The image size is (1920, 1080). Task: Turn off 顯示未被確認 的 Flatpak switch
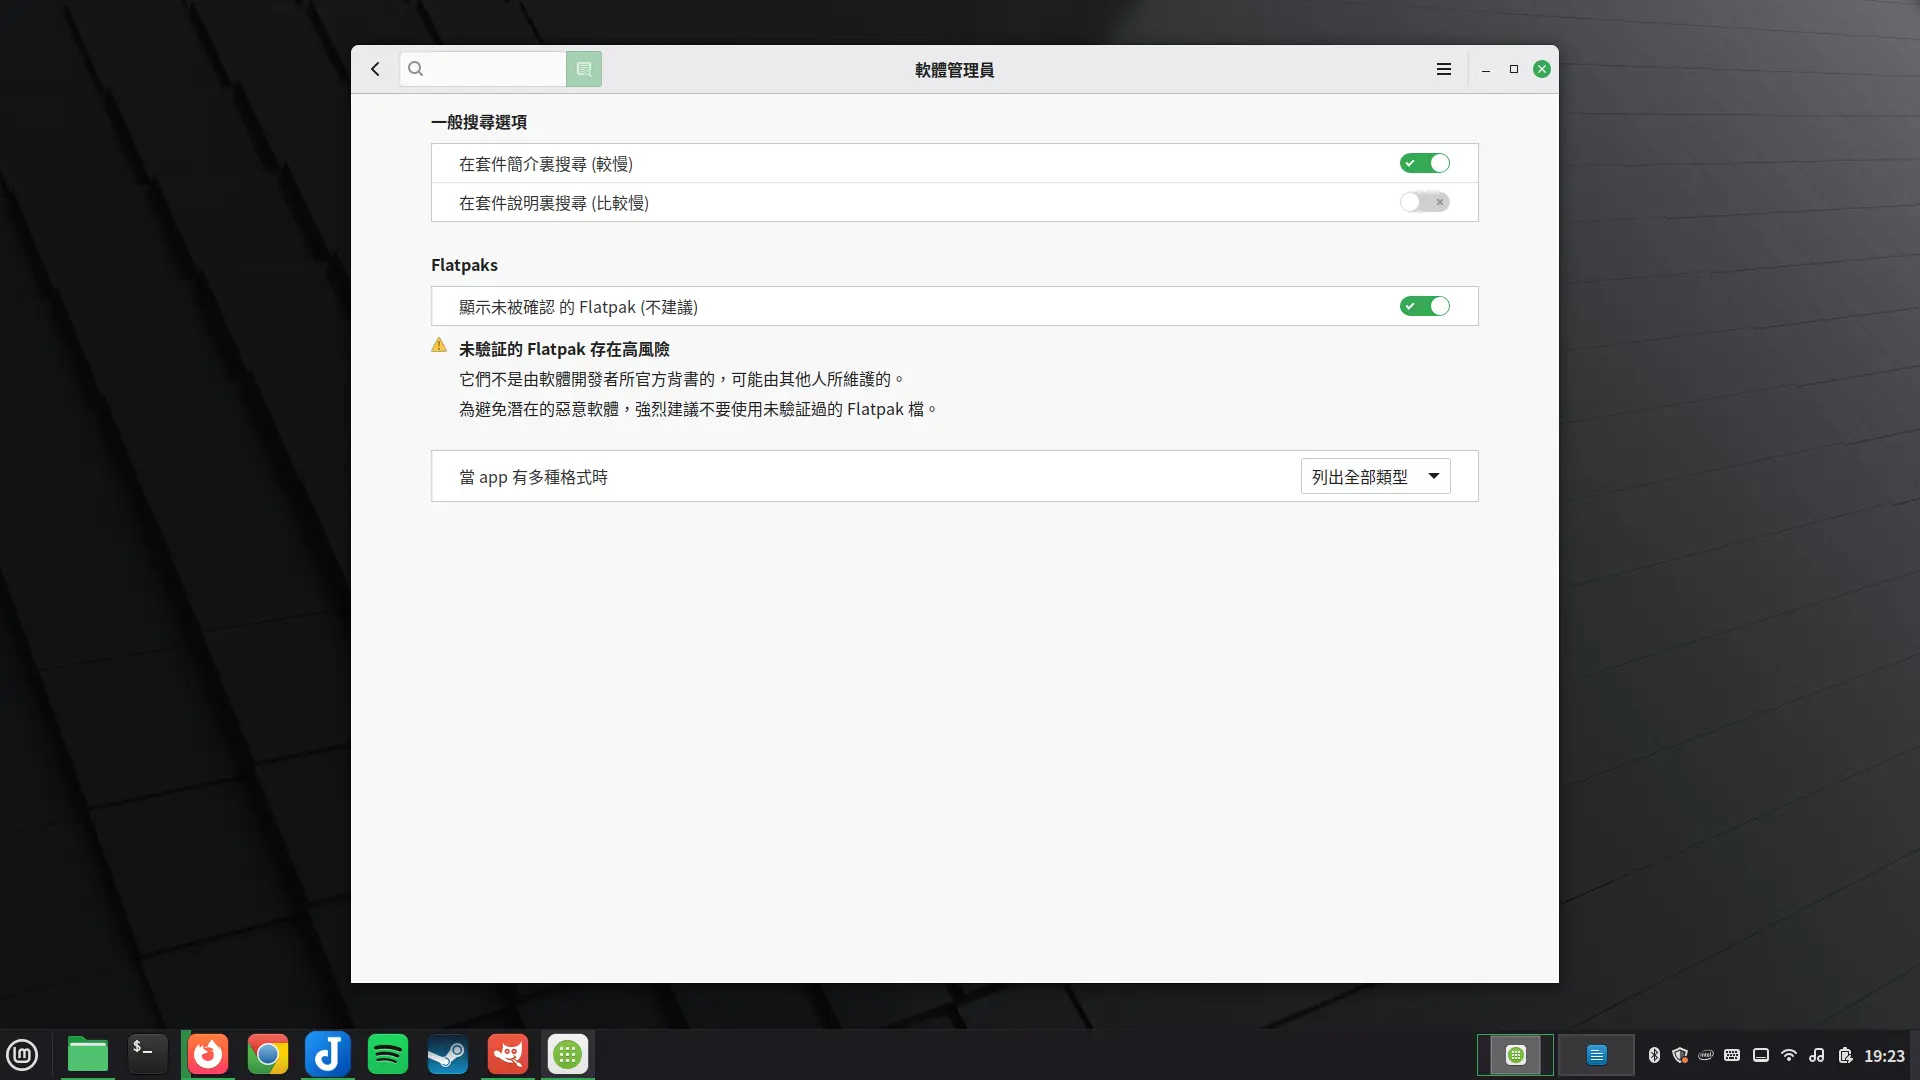(x=1424, y=306)
